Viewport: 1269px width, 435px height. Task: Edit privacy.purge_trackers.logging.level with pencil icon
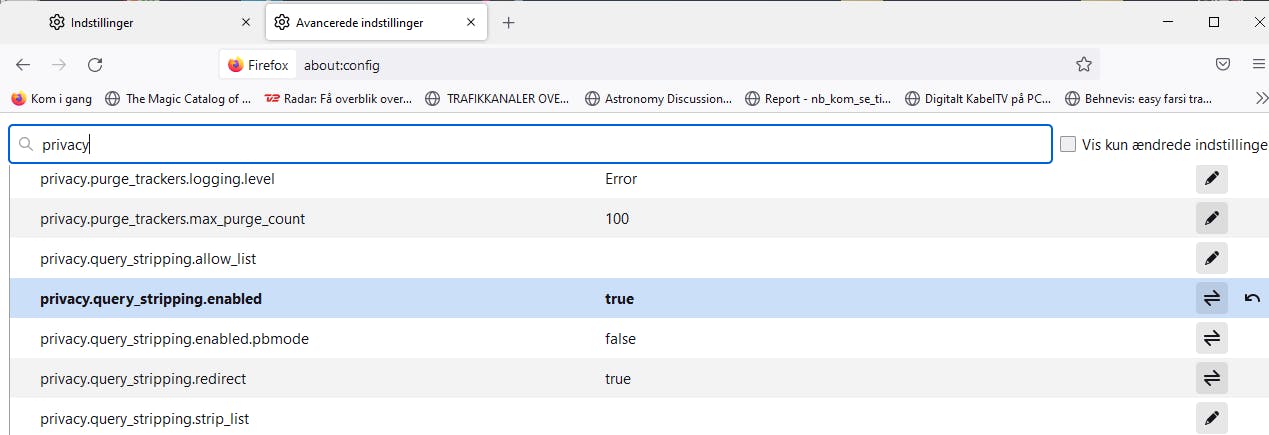click(1212, 179)
